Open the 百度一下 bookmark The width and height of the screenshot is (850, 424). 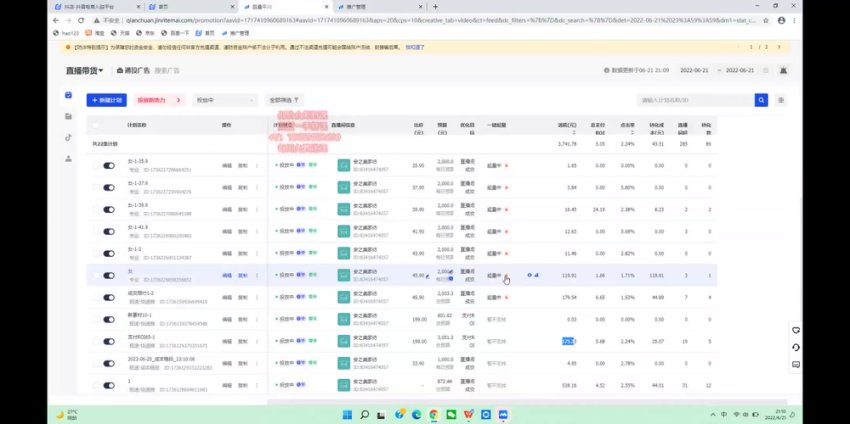click(175, 33)
